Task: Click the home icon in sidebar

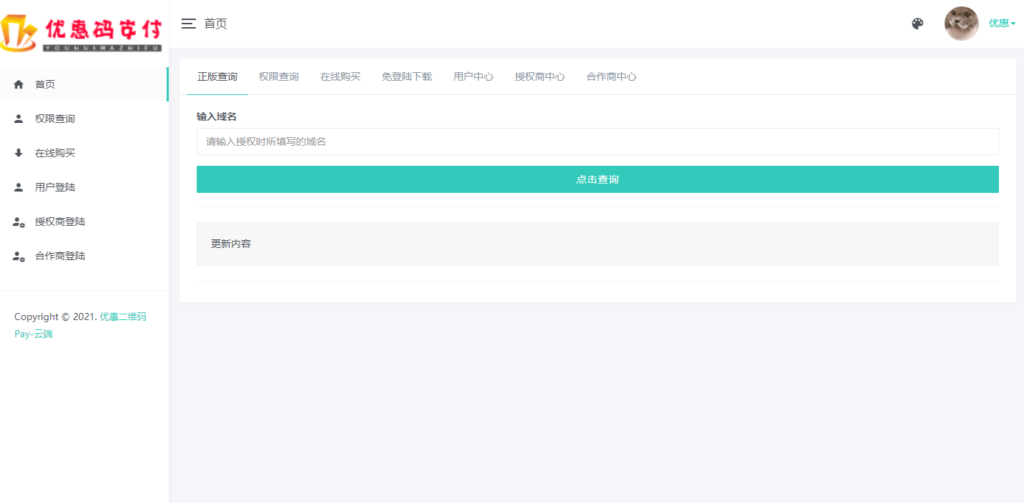Action: [x=18, y=85]
